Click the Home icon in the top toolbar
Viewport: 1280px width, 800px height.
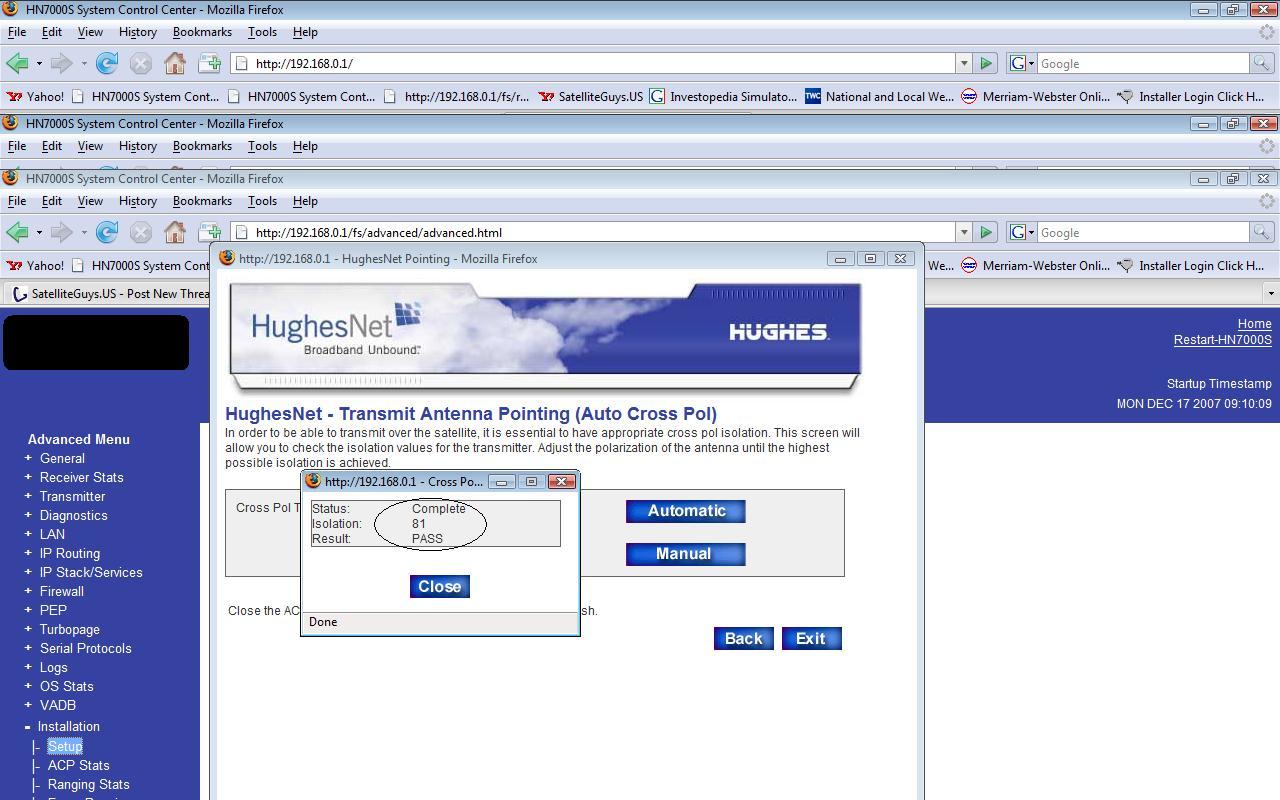pyautogui.click(x=175, y=63)
